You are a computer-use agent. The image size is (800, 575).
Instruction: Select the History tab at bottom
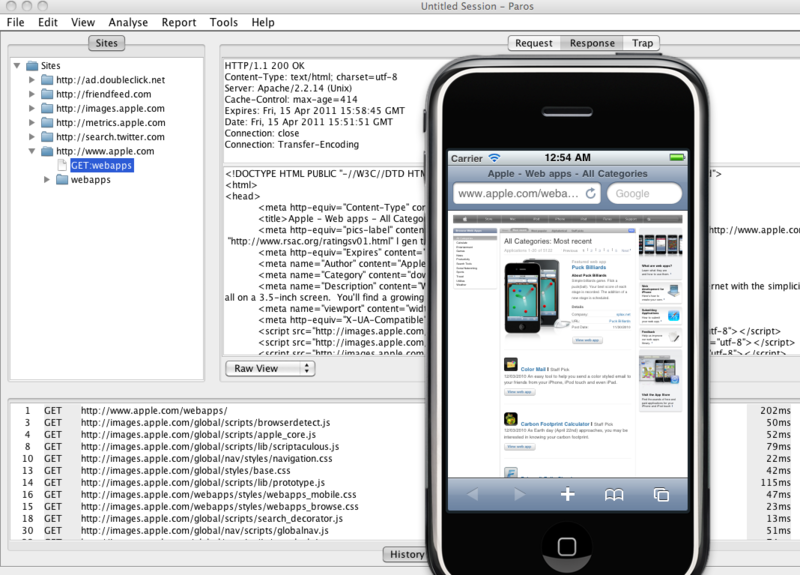coord(405,554)
